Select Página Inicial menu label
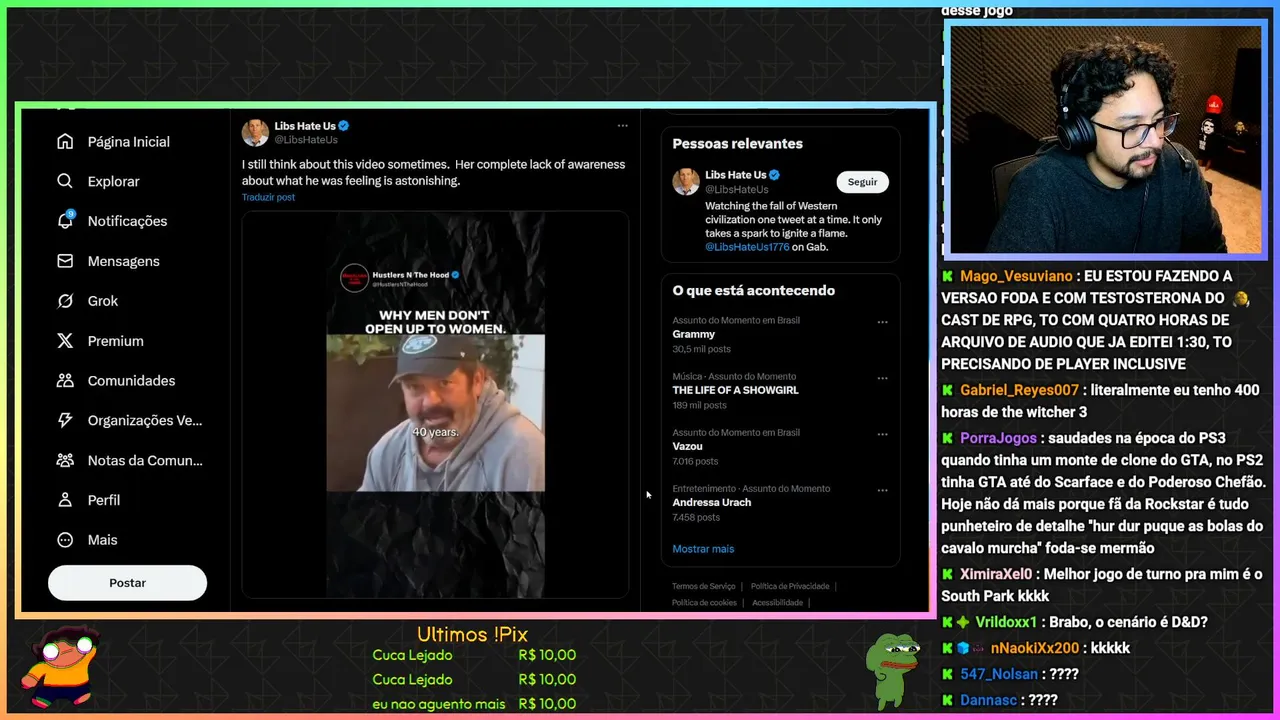 [x=129, y=142]
